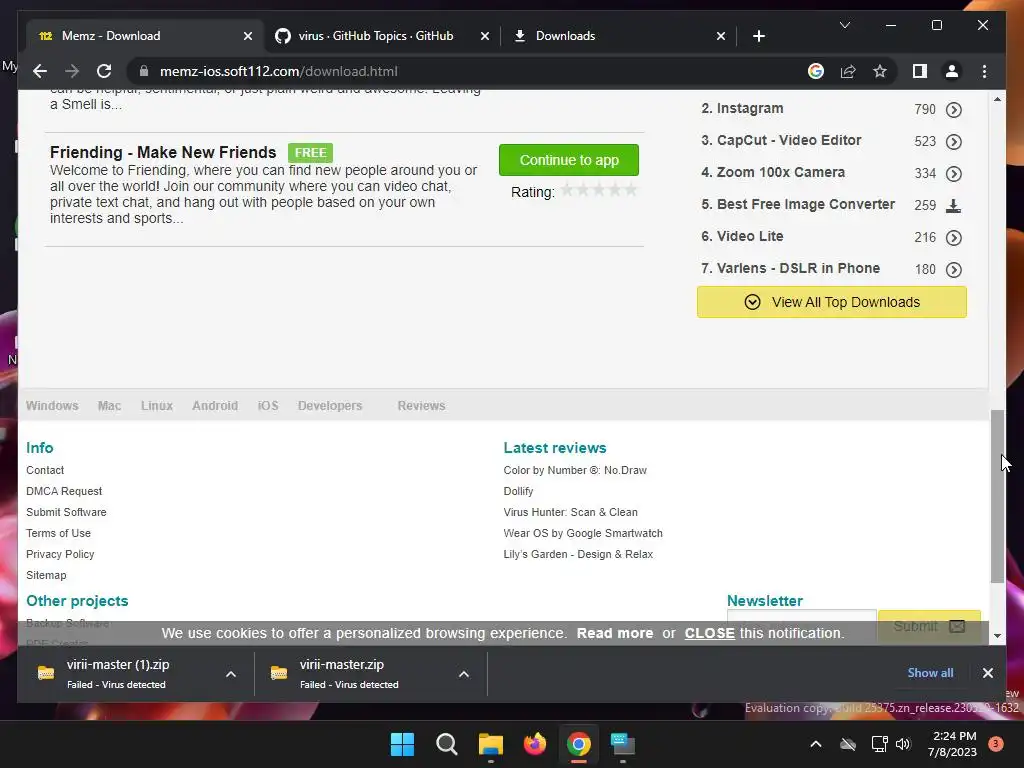
Task: Close the Downloads tab
Action: click(x=720, y=36)
